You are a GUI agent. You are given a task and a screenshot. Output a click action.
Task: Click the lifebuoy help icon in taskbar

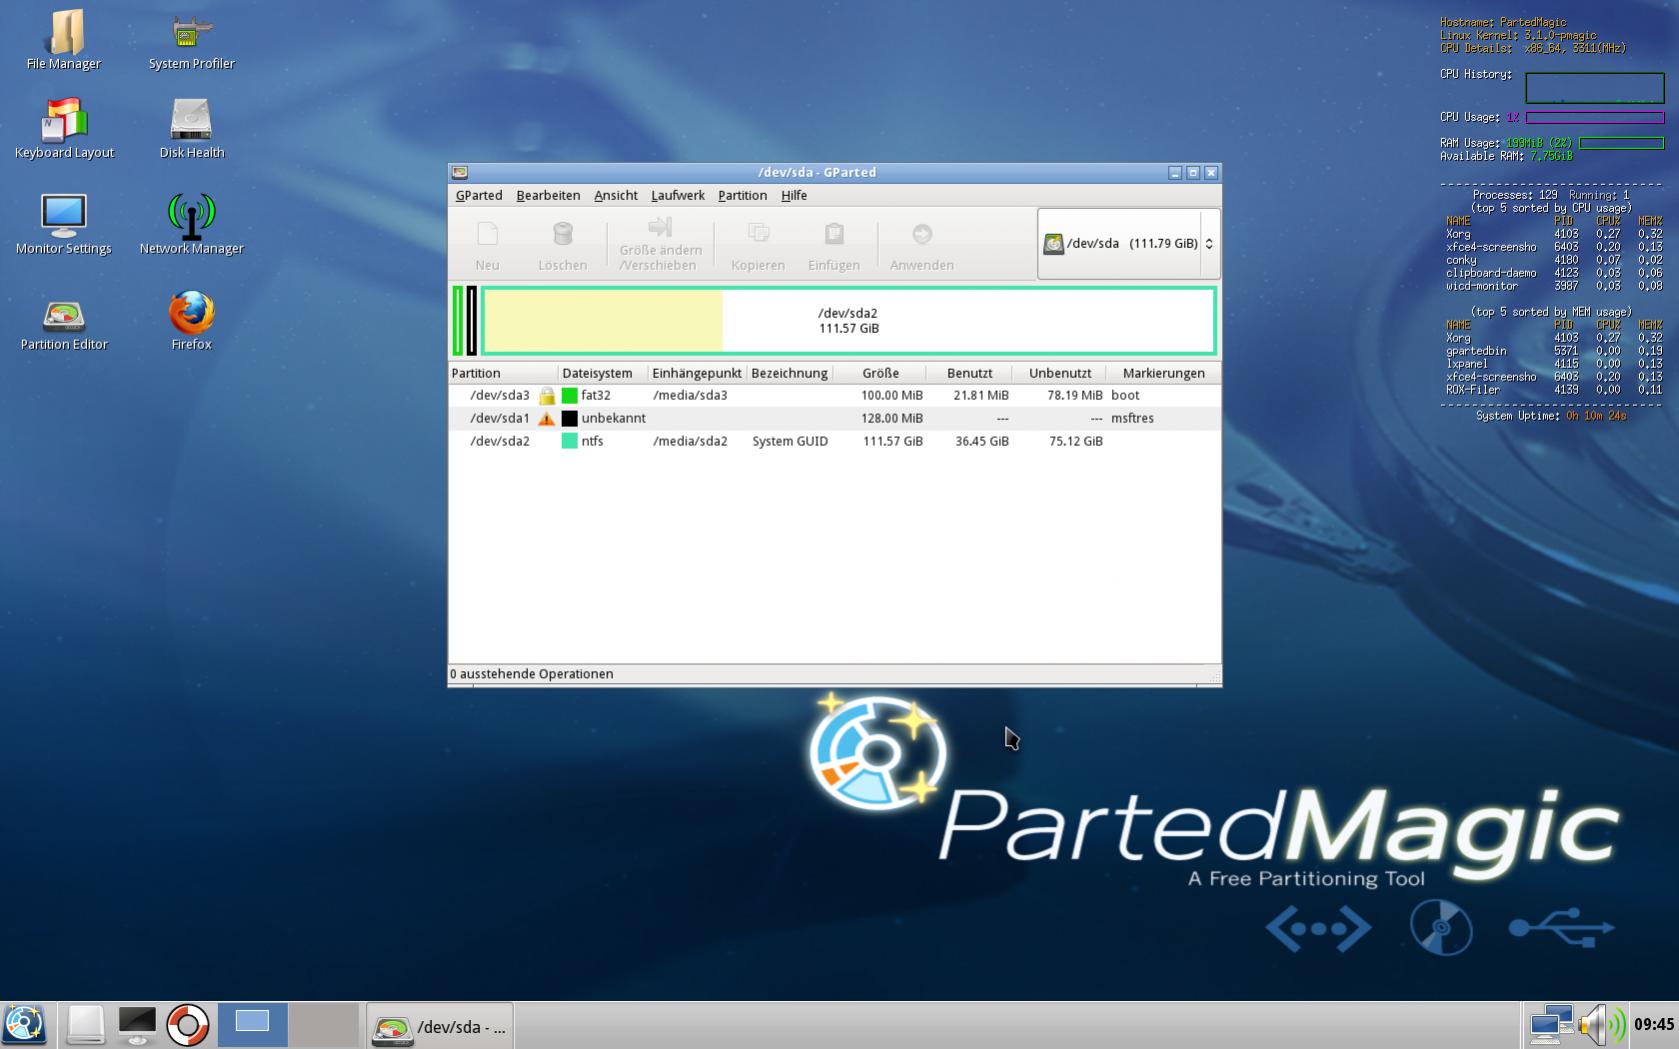[x=187, y=1025]
